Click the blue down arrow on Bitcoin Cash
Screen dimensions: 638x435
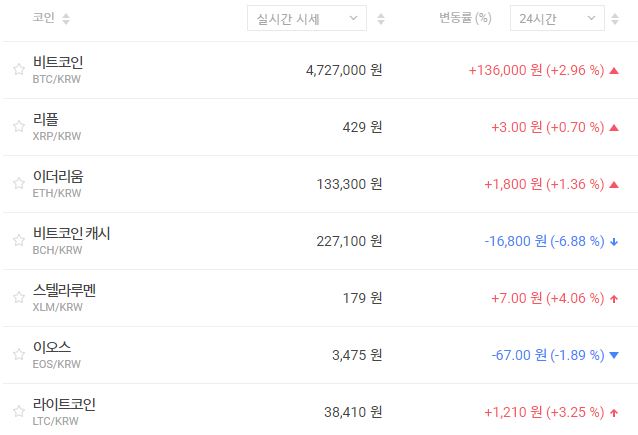pos(613,241)
